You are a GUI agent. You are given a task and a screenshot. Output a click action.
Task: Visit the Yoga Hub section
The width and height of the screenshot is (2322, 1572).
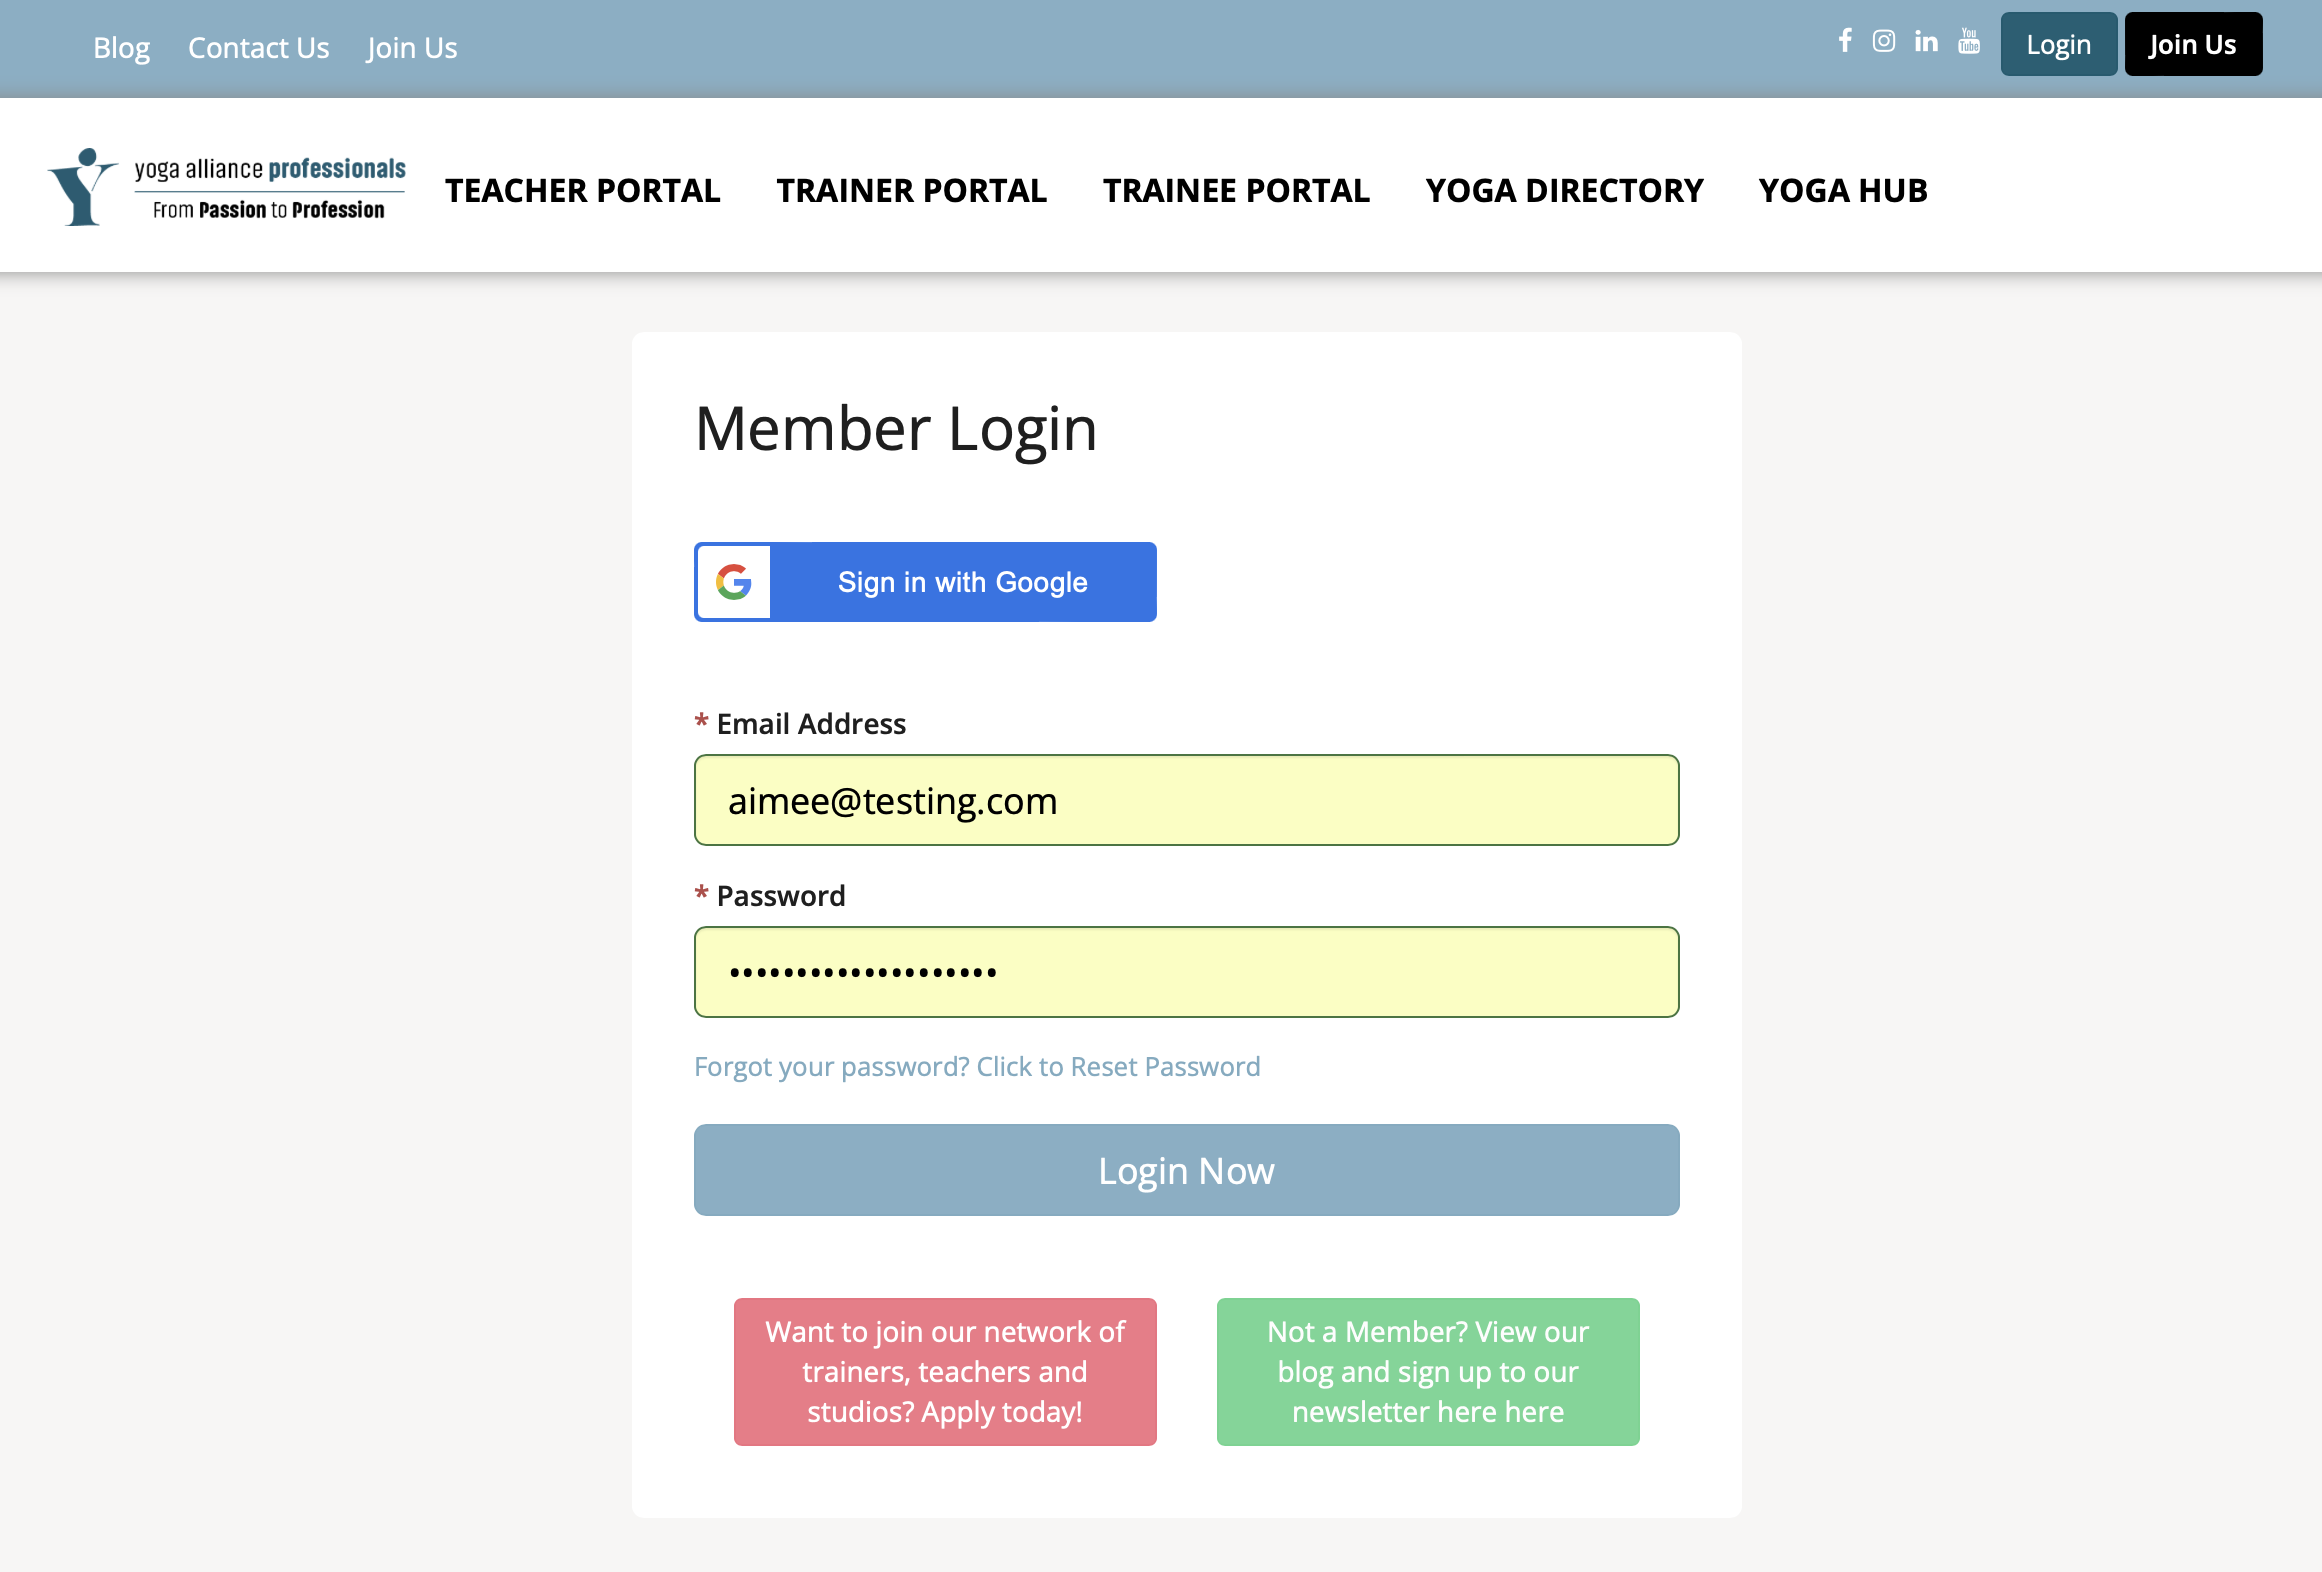pos(1843,190)
